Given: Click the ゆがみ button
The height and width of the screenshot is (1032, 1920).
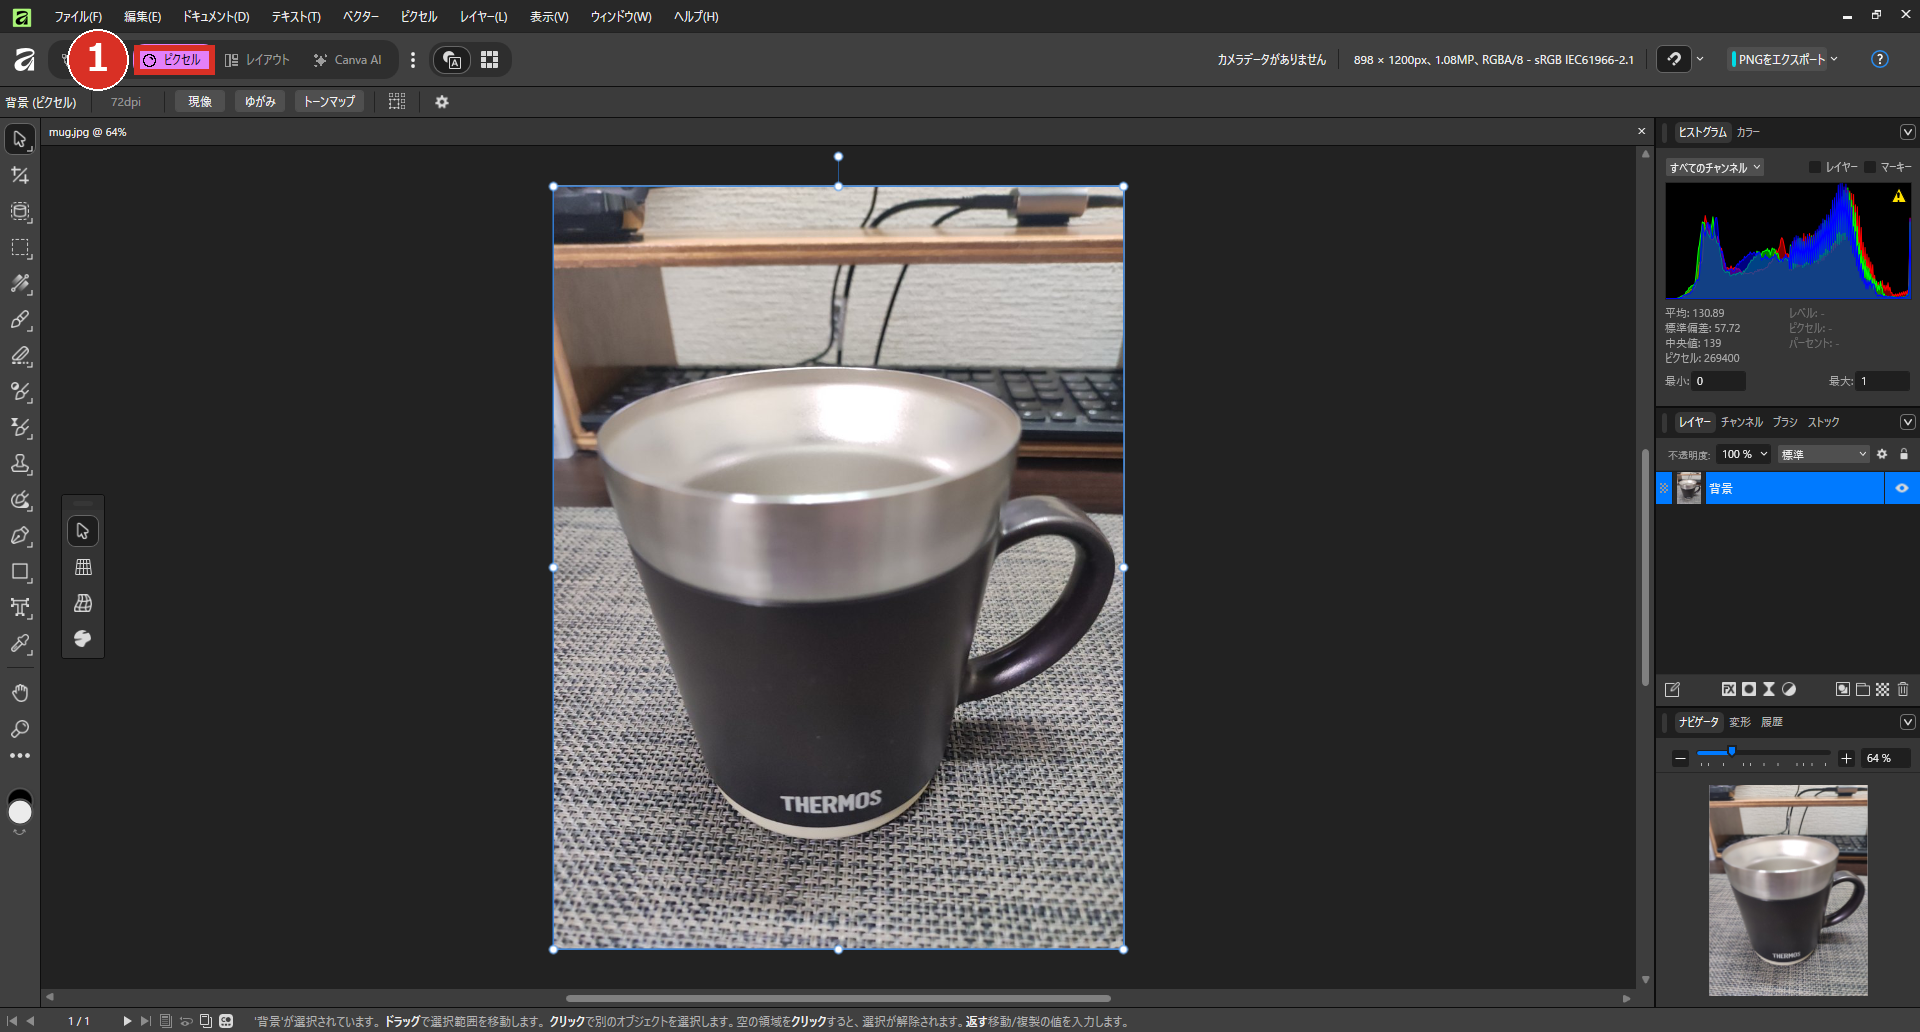Looking at the screenshot, I should click(x=260, y=102).
